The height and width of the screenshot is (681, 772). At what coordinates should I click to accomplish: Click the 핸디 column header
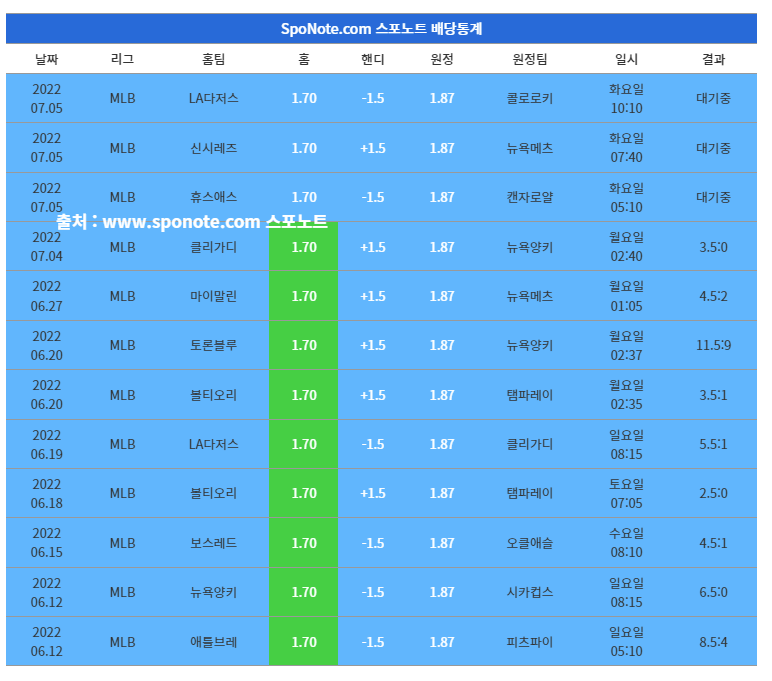pyautogui.click(x=372, y=59)
